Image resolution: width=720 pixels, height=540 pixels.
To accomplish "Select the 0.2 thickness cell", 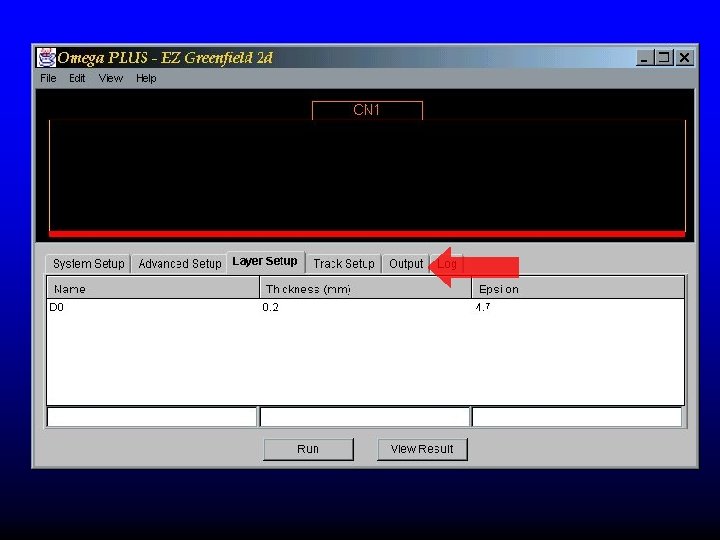I will click(x=366, y=307).
